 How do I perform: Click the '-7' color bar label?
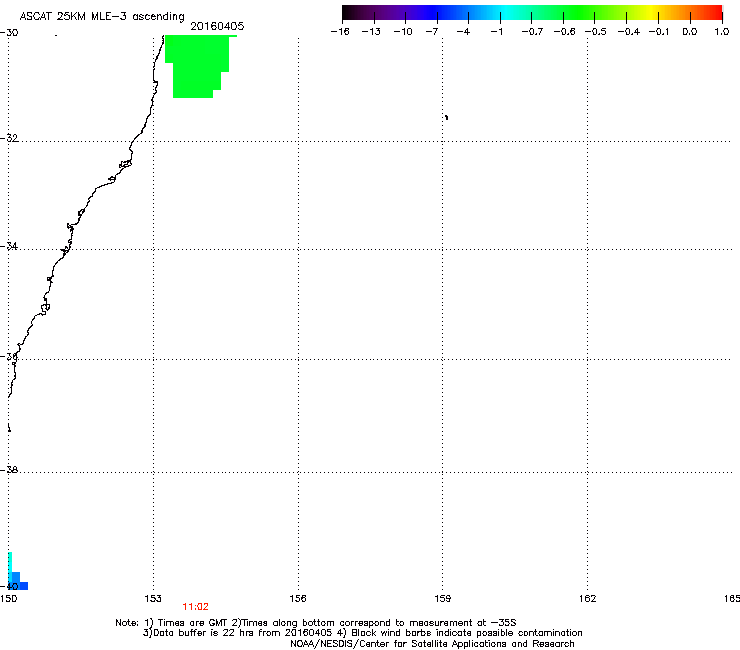click(432, 32)
